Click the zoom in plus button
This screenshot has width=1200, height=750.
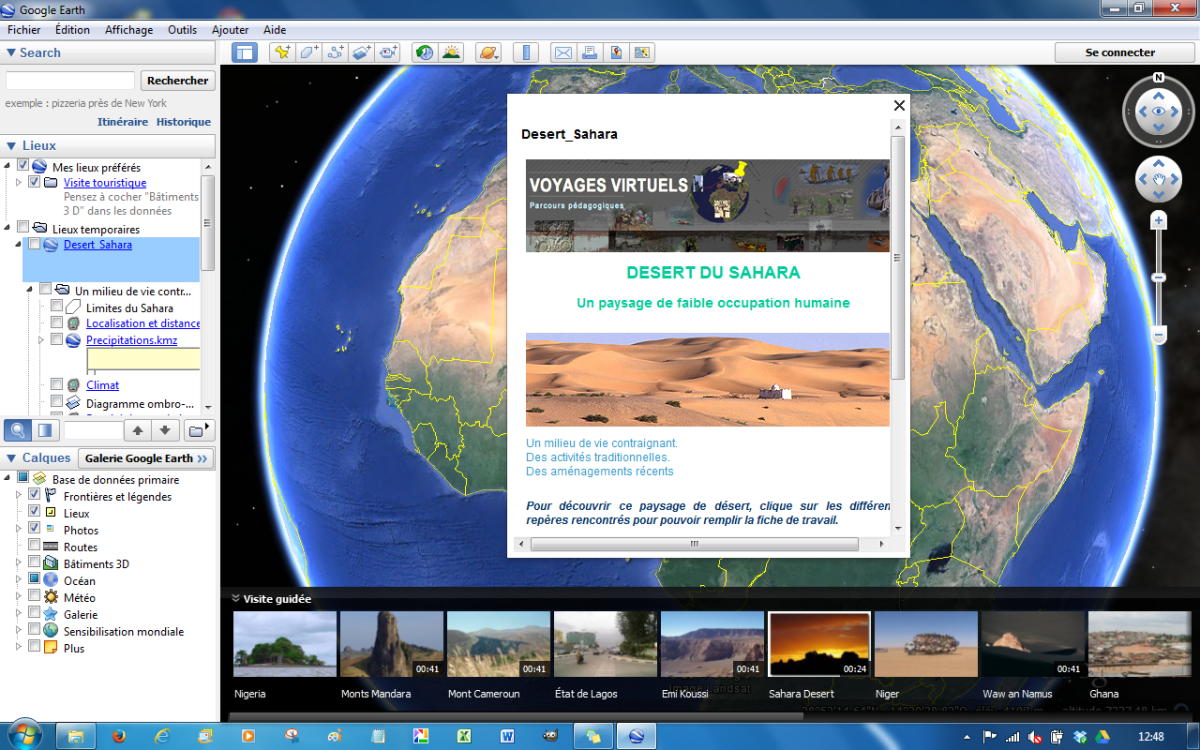[1159, 220]
